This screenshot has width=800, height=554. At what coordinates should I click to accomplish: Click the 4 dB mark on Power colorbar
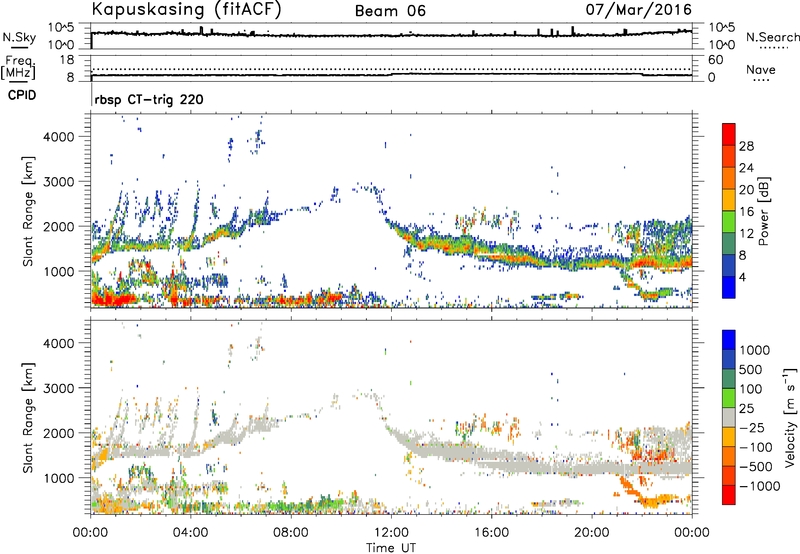[x=742, y=277]
